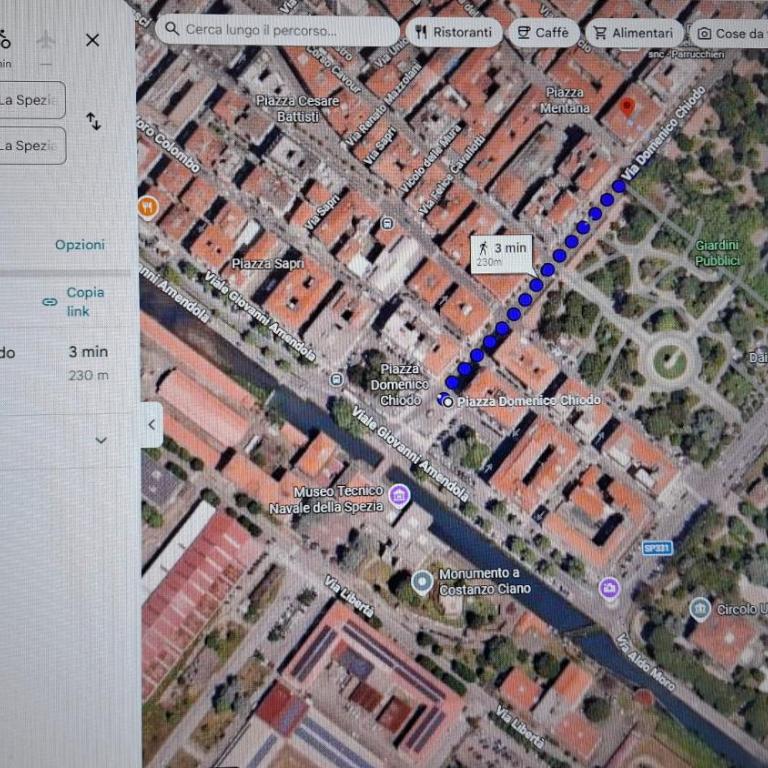Click the Monumento a Costanzo Ciano pin
Viewport: 768px width, 768px height.
(x=422, y=582)
